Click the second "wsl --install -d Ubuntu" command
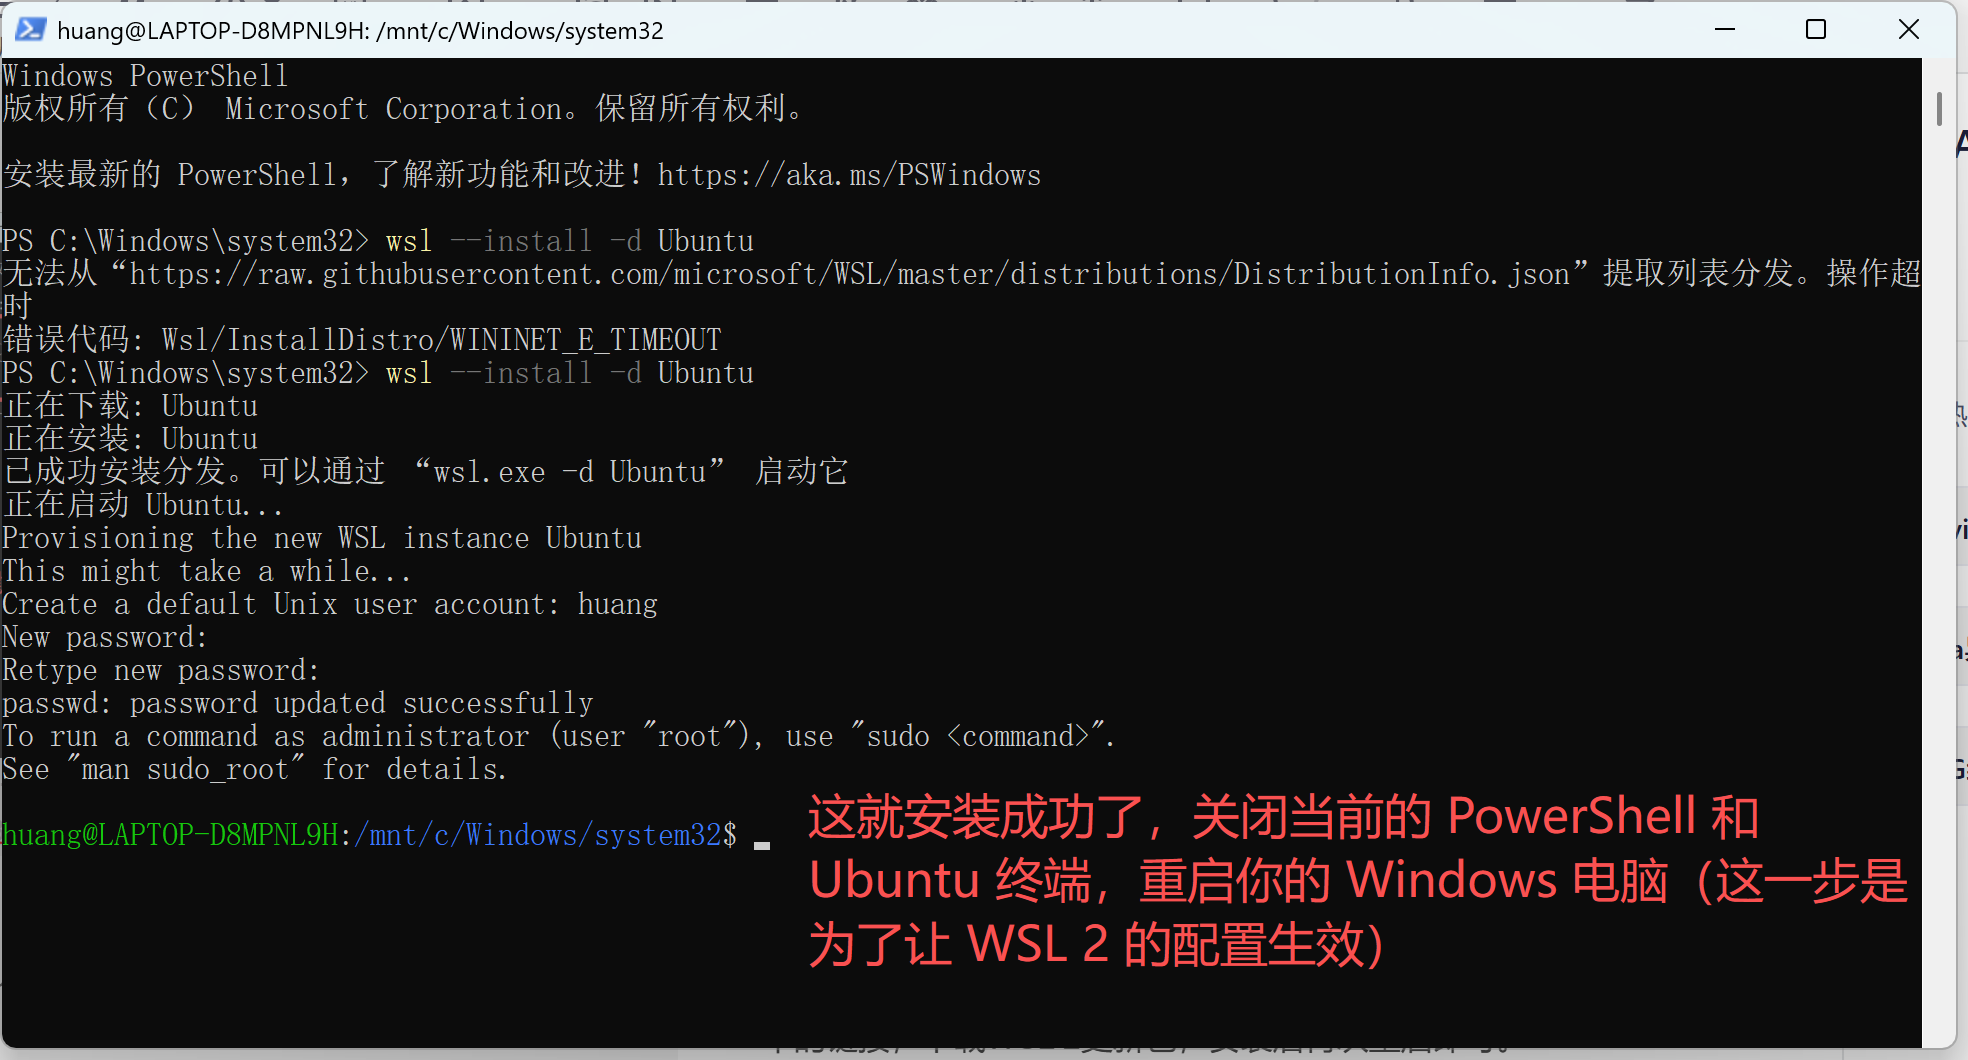 click(570, 373)
